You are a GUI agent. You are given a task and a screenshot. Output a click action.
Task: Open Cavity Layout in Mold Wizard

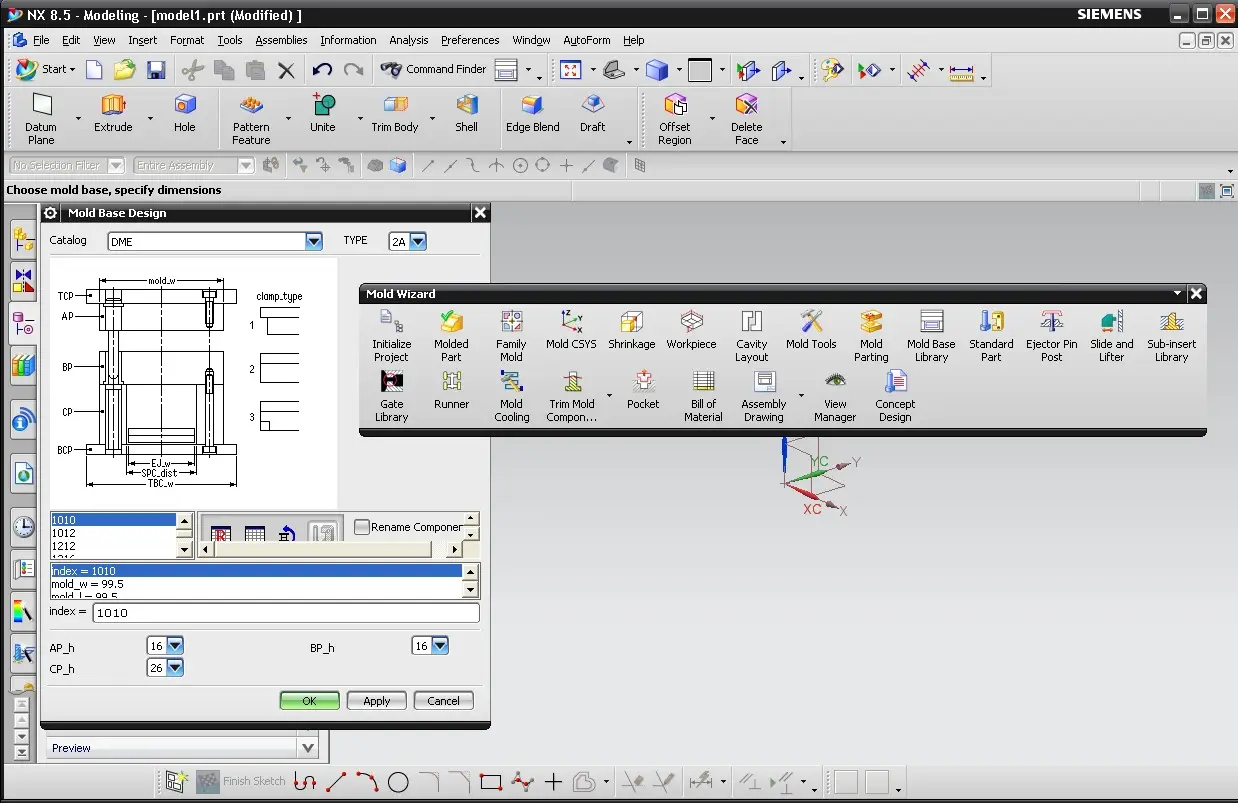(752, 335)
